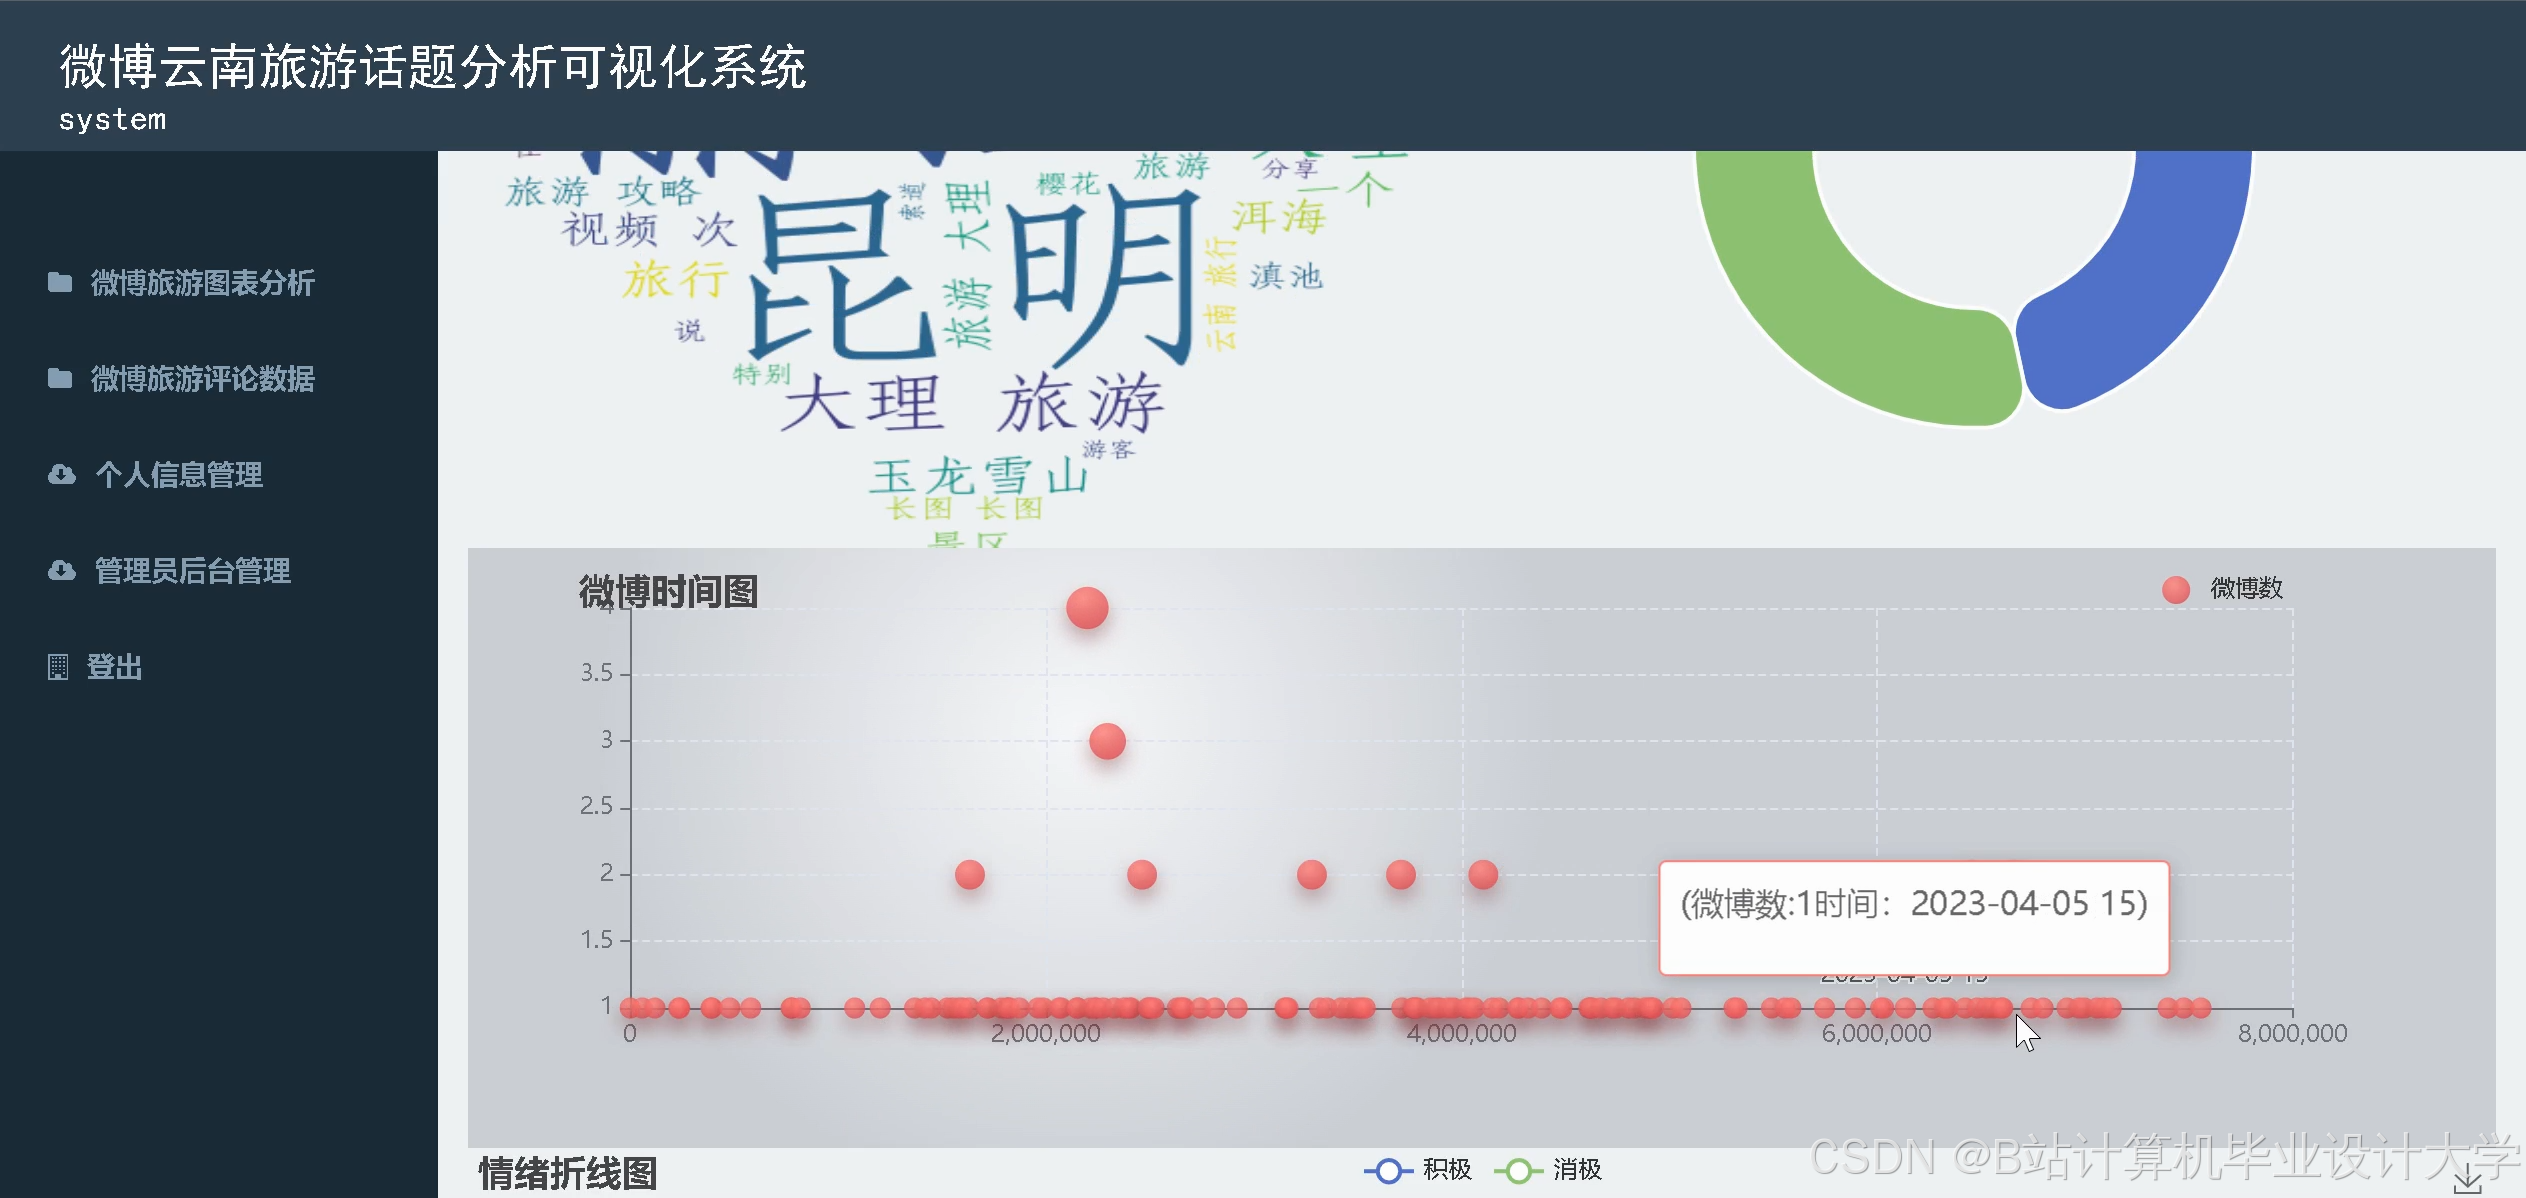Click building icon beside 登出
Screen dimensions: 2526x1198
pyautogui.click(x=58, y=667)
